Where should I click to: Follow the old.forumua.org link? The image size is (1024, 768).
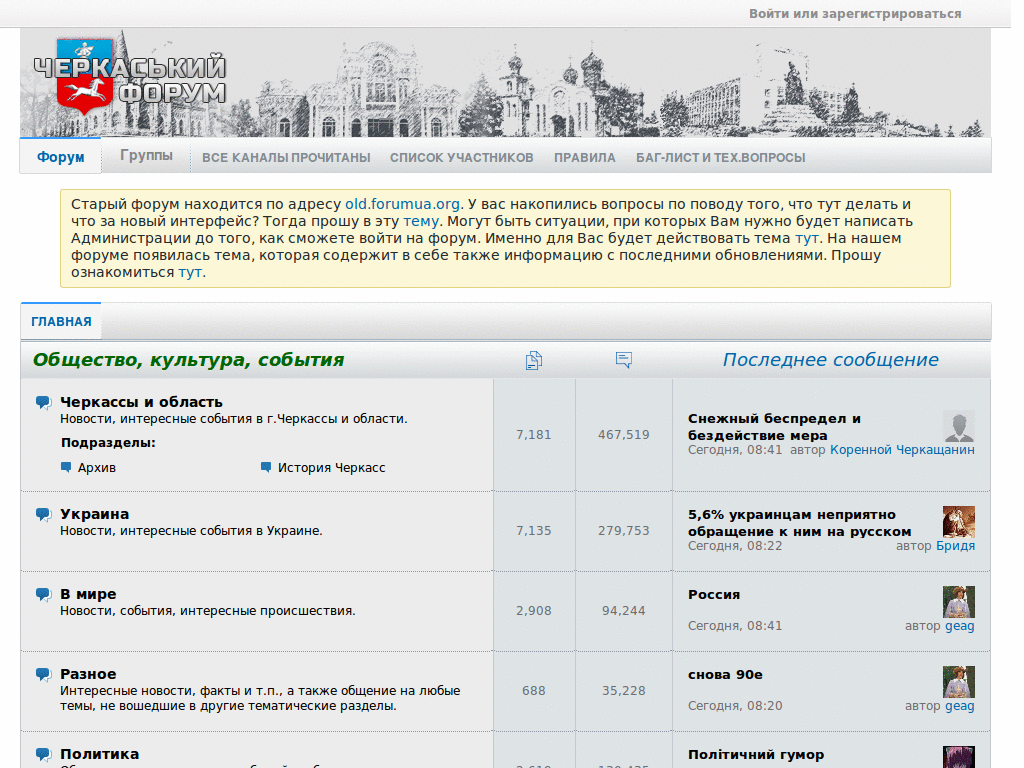coord(402,204)
